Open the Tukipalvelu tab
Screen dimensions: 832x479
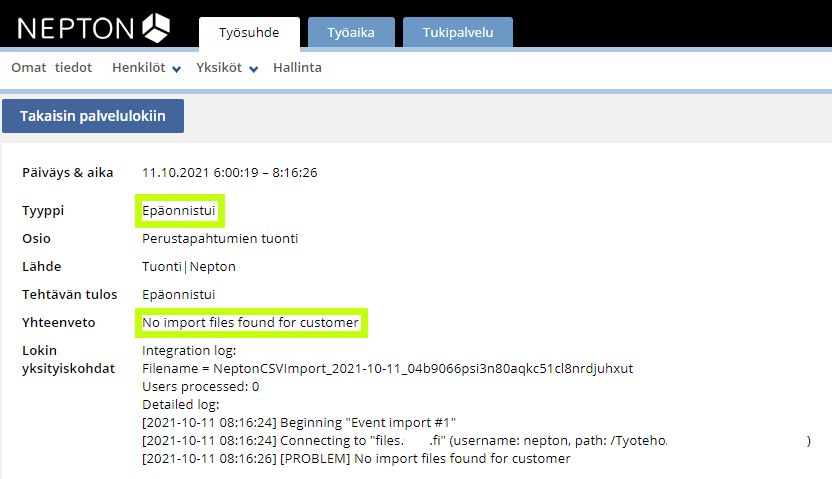pos(458,33)
